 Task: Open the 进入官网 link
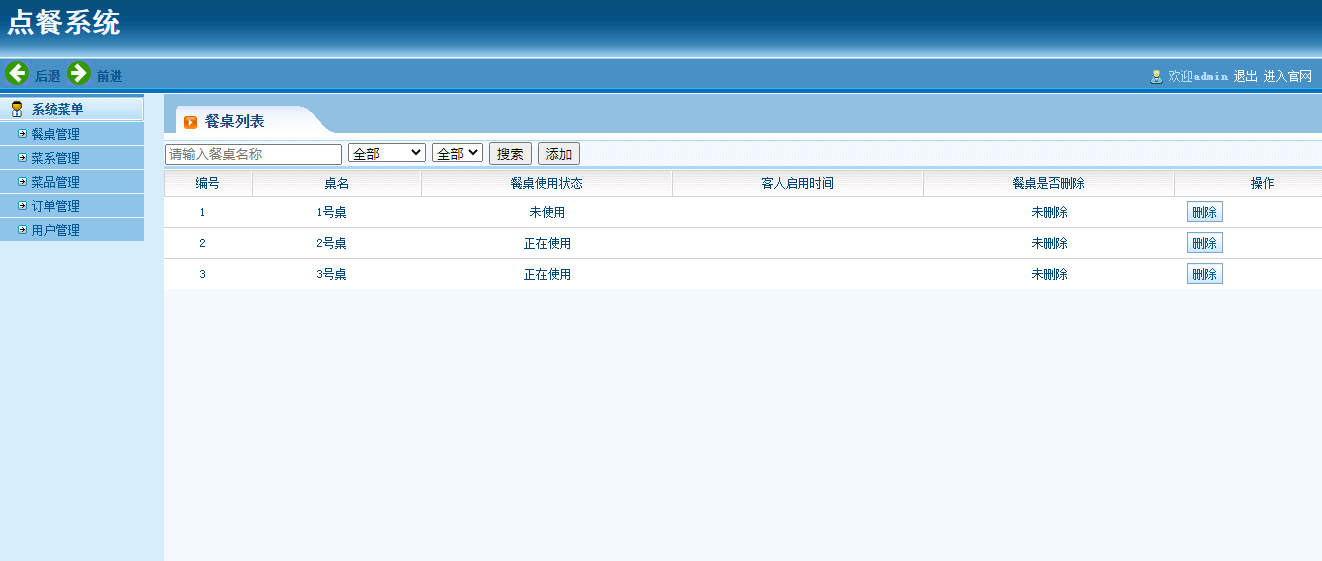(x=1287, y=76)
